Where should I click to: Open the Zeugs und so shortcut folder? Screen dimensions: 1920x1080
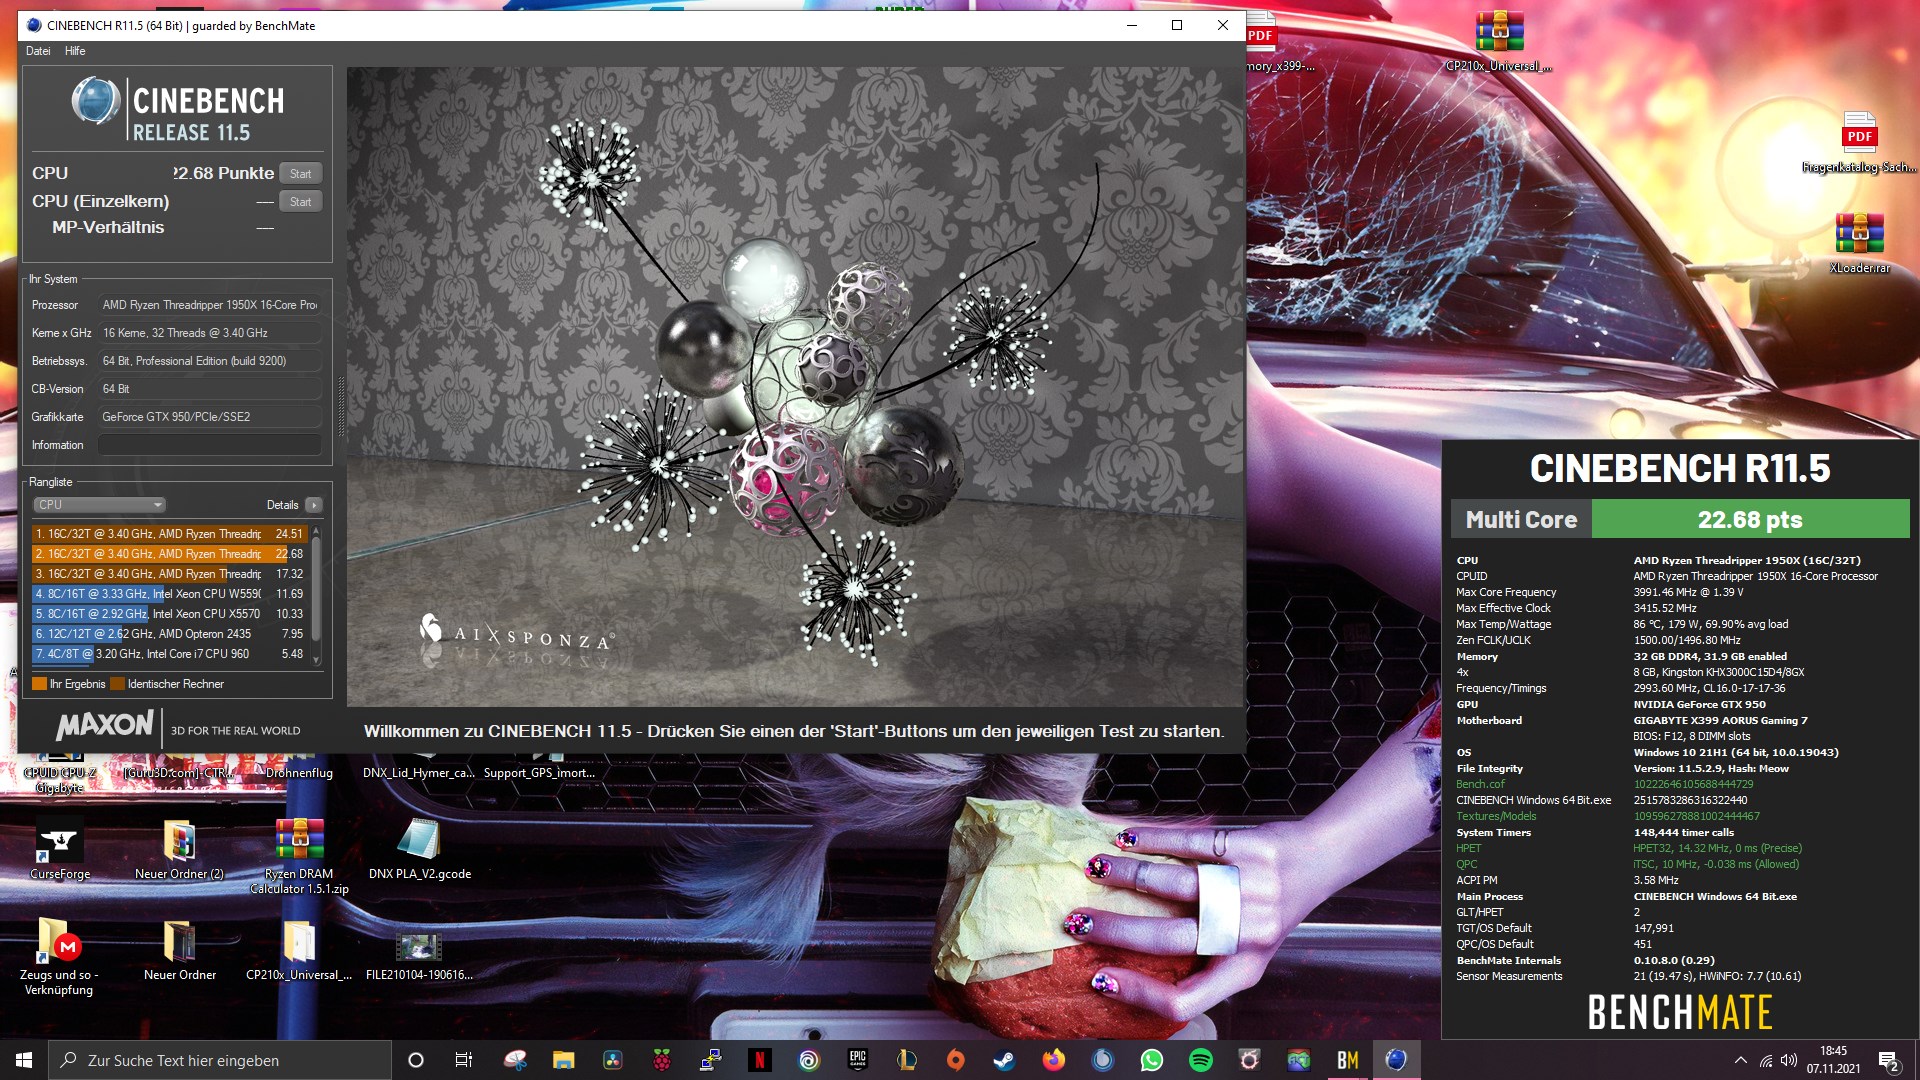59,957
